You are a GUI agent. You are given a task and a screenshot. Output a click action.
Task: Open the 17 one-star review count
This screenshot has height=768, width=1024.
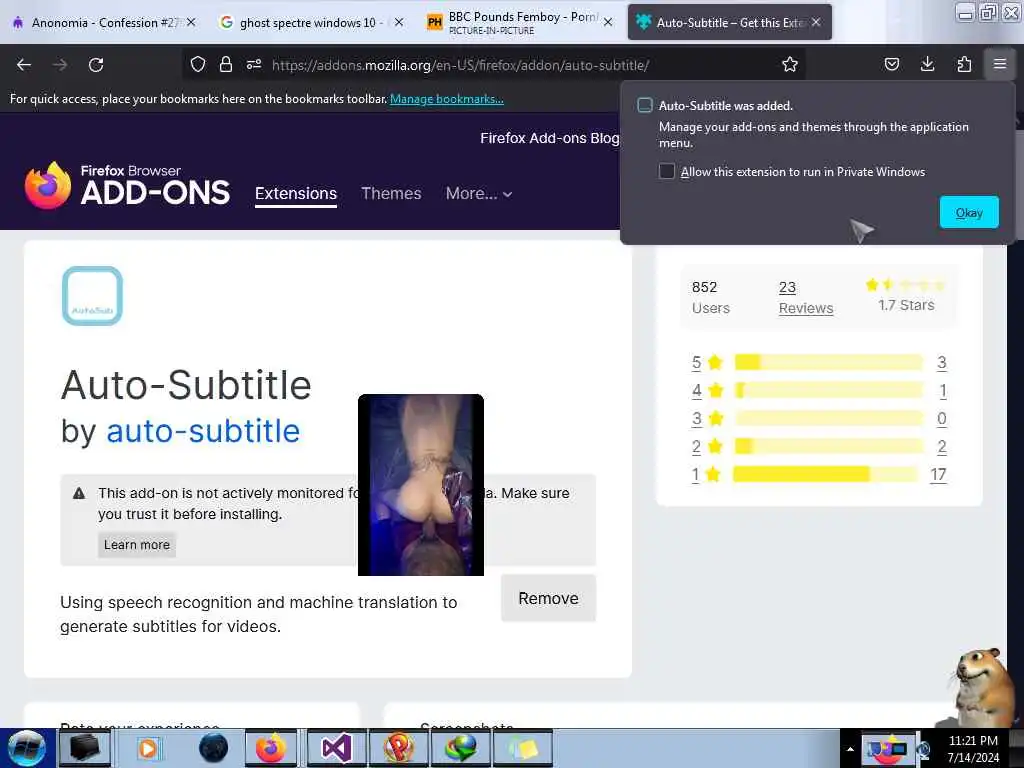pyautogui.click(x=938, y=475)
